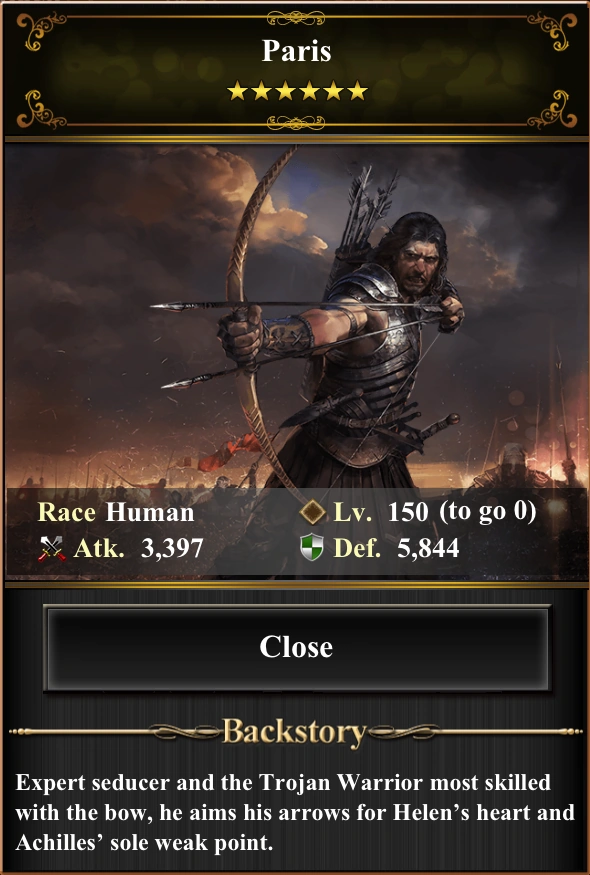The width and height of the screenshot is (590, 875).
Task: Click the Paris card title
Action: coord(296,51)
